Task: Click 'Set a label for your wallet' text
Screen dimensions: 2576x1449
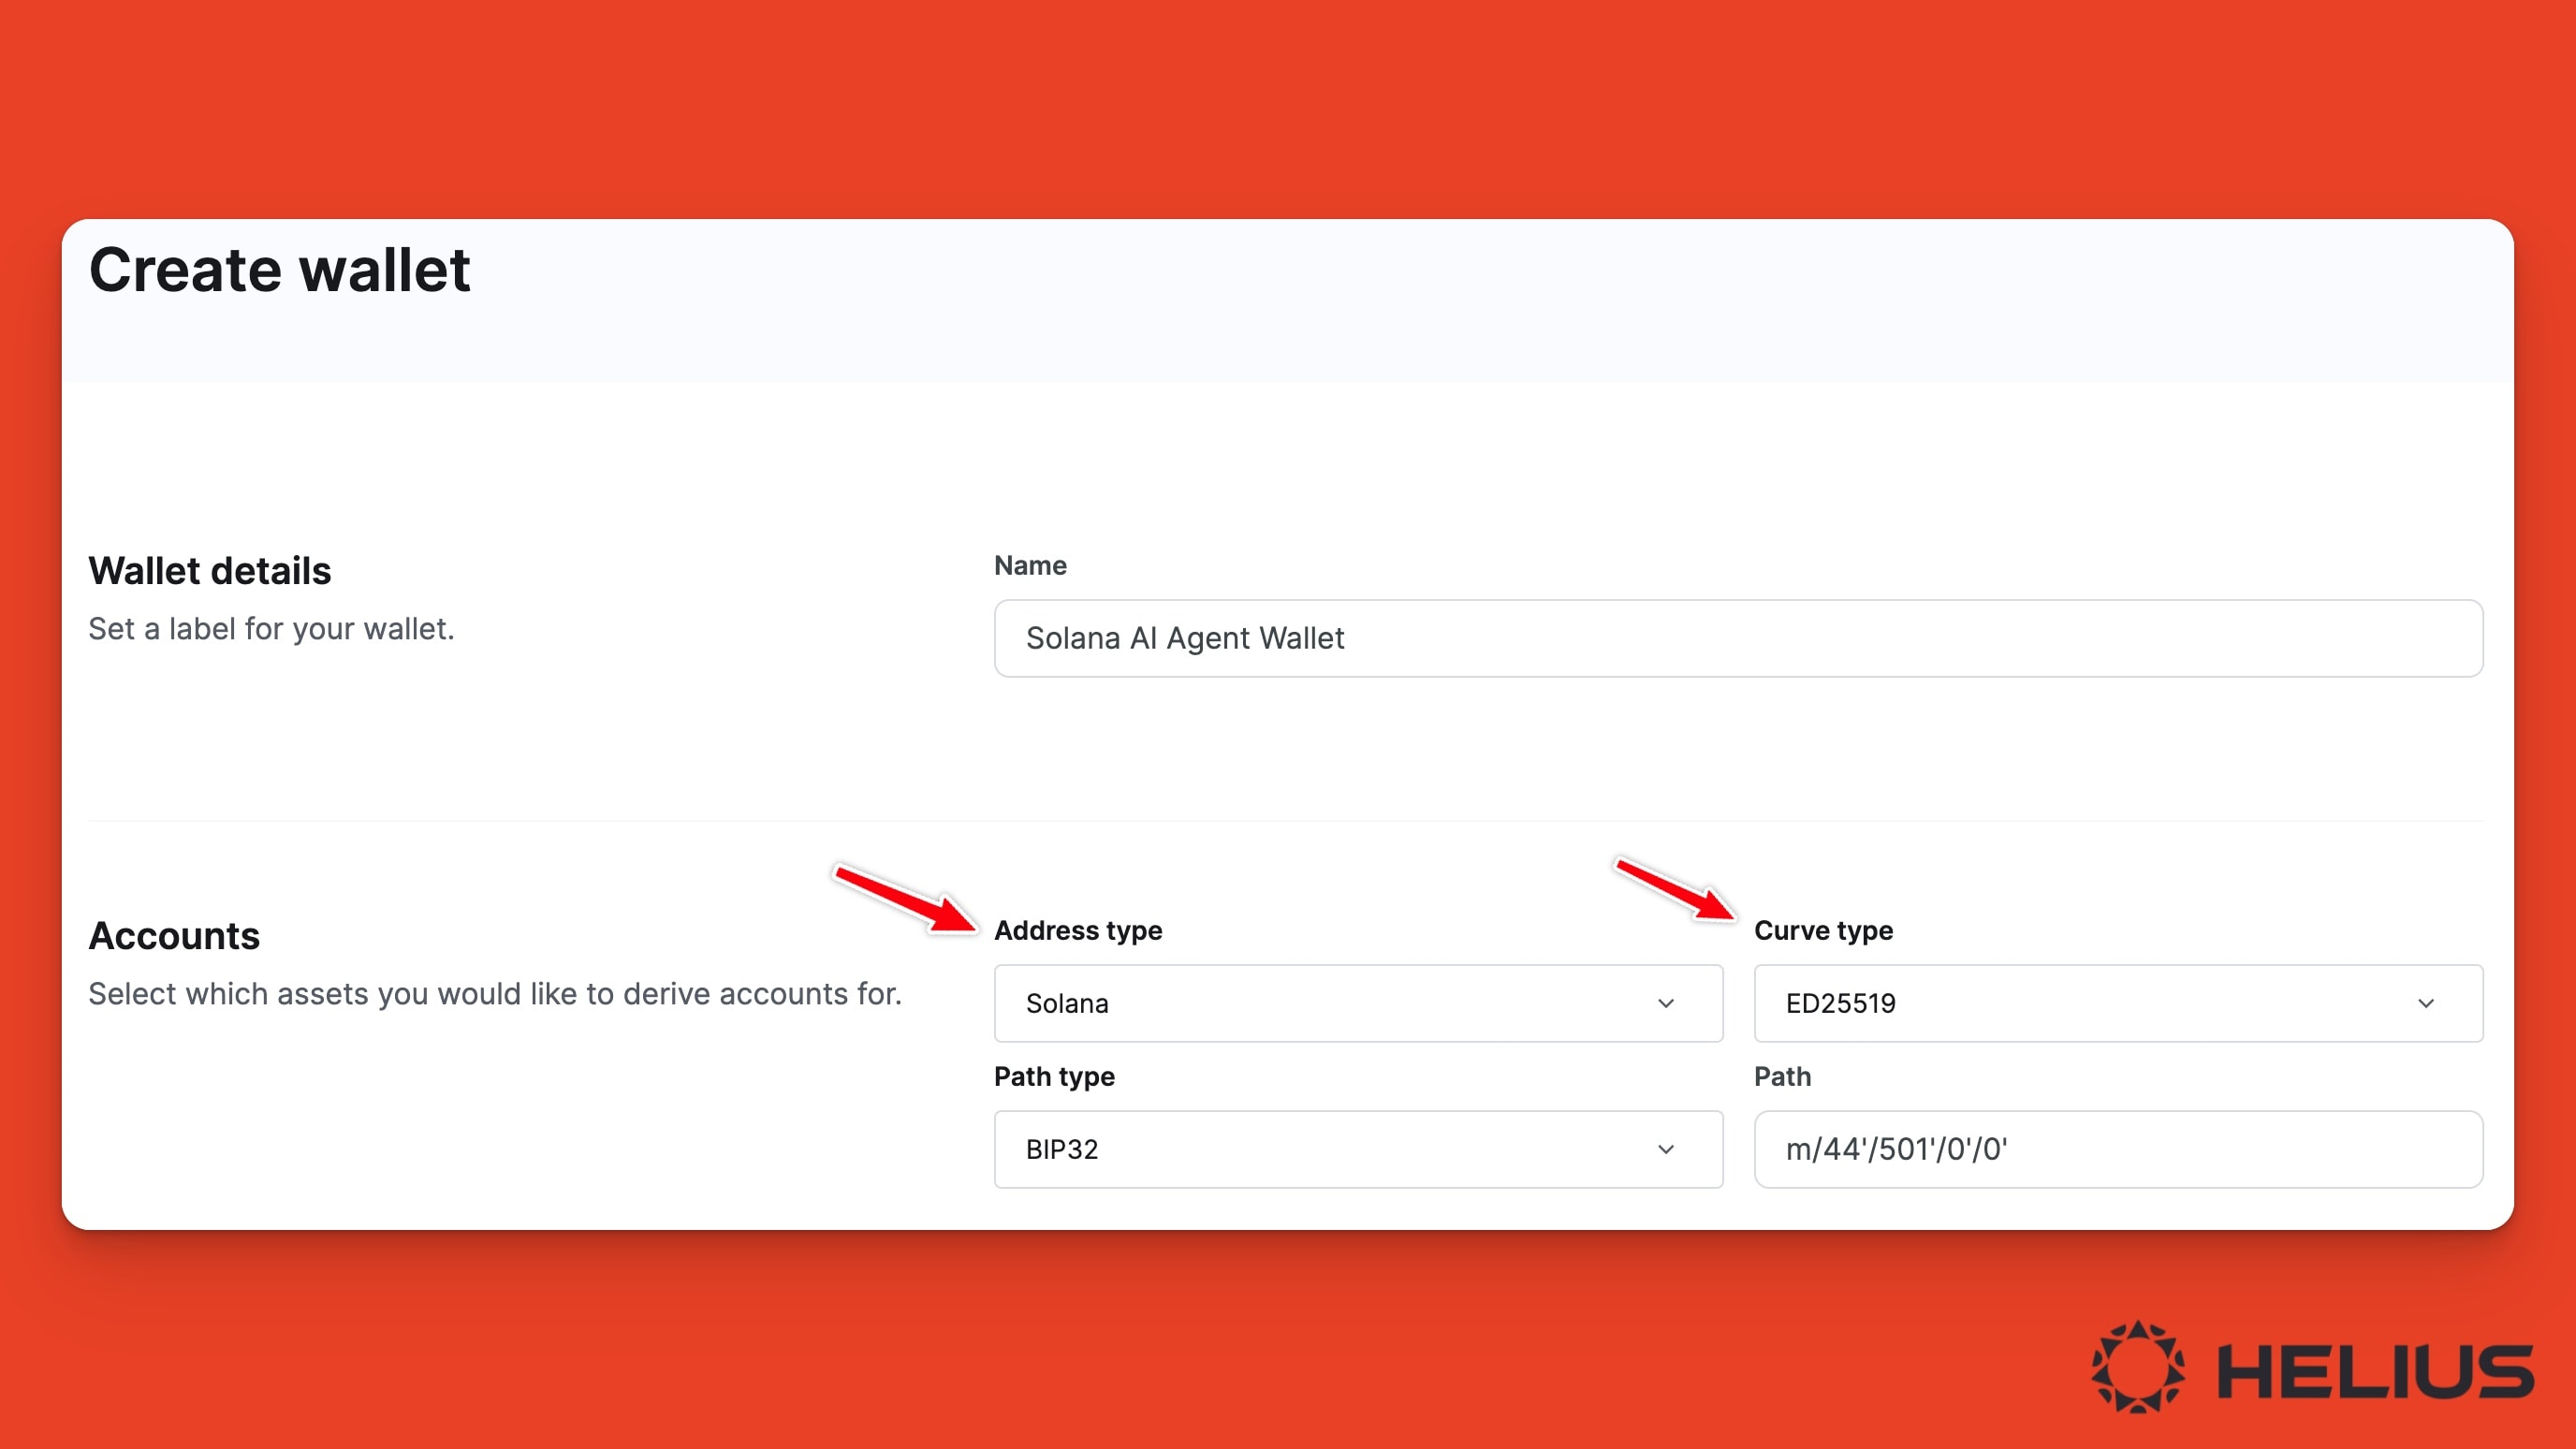Action: click(x=271, y=628)
